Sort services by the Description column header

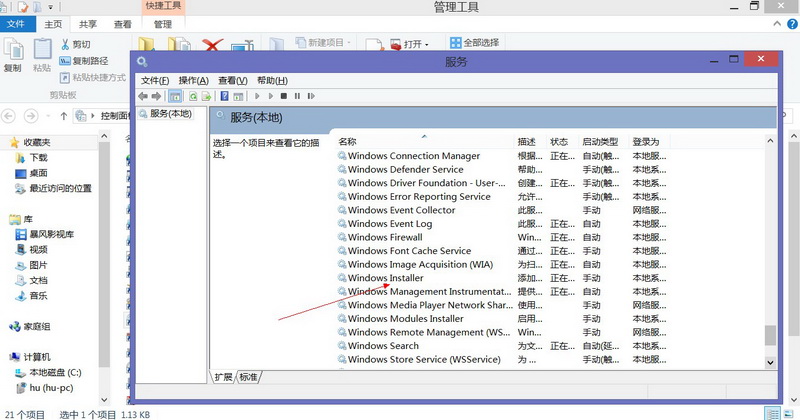530,141
